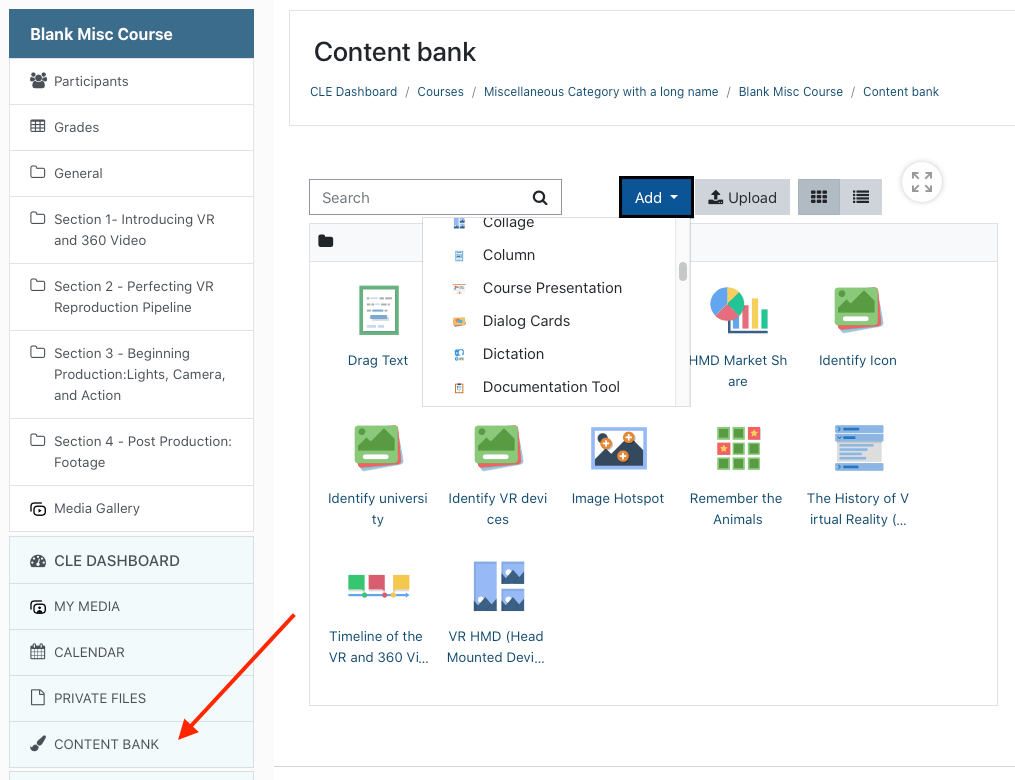Open Blank Misc Course breadcrumb link

point(790,92)
